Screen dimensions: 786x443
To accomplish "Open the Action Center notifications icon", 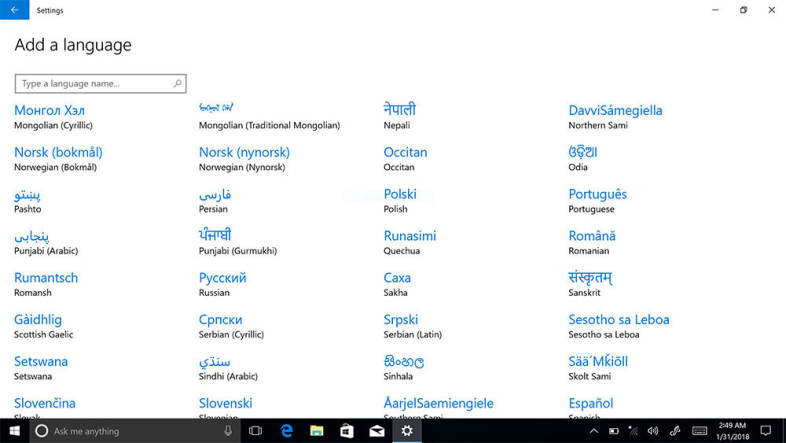I will pos(767,431).
